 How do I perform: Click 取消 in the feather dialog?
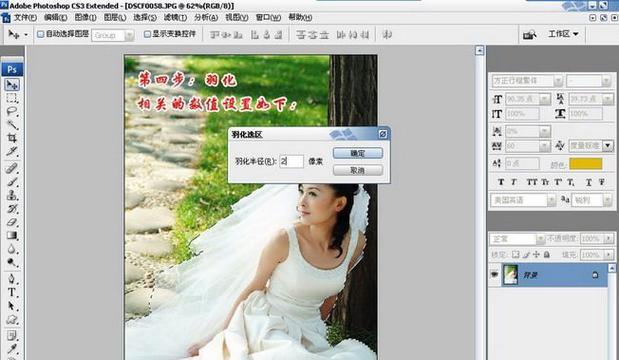point(358,171)
